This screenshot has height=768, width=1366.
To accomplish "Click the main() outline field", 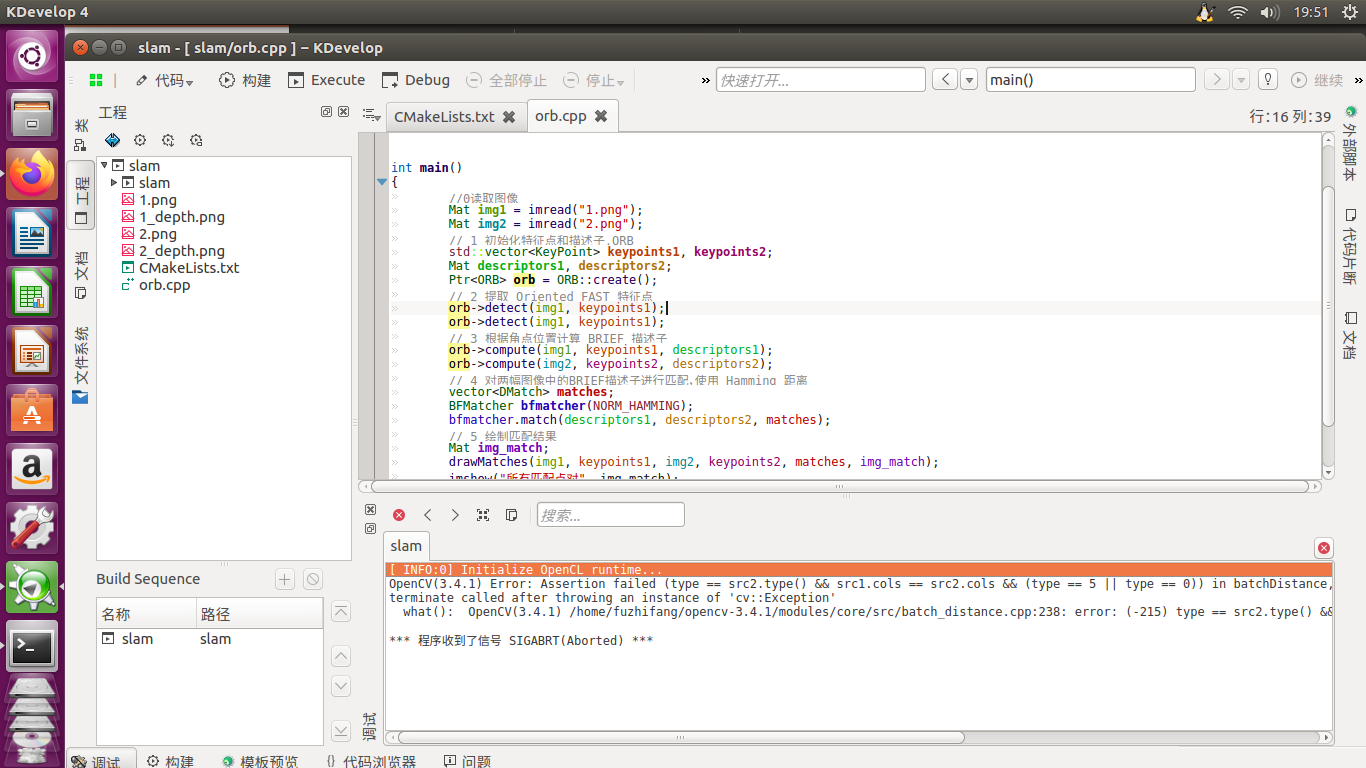I will [x=1090, y=80].
